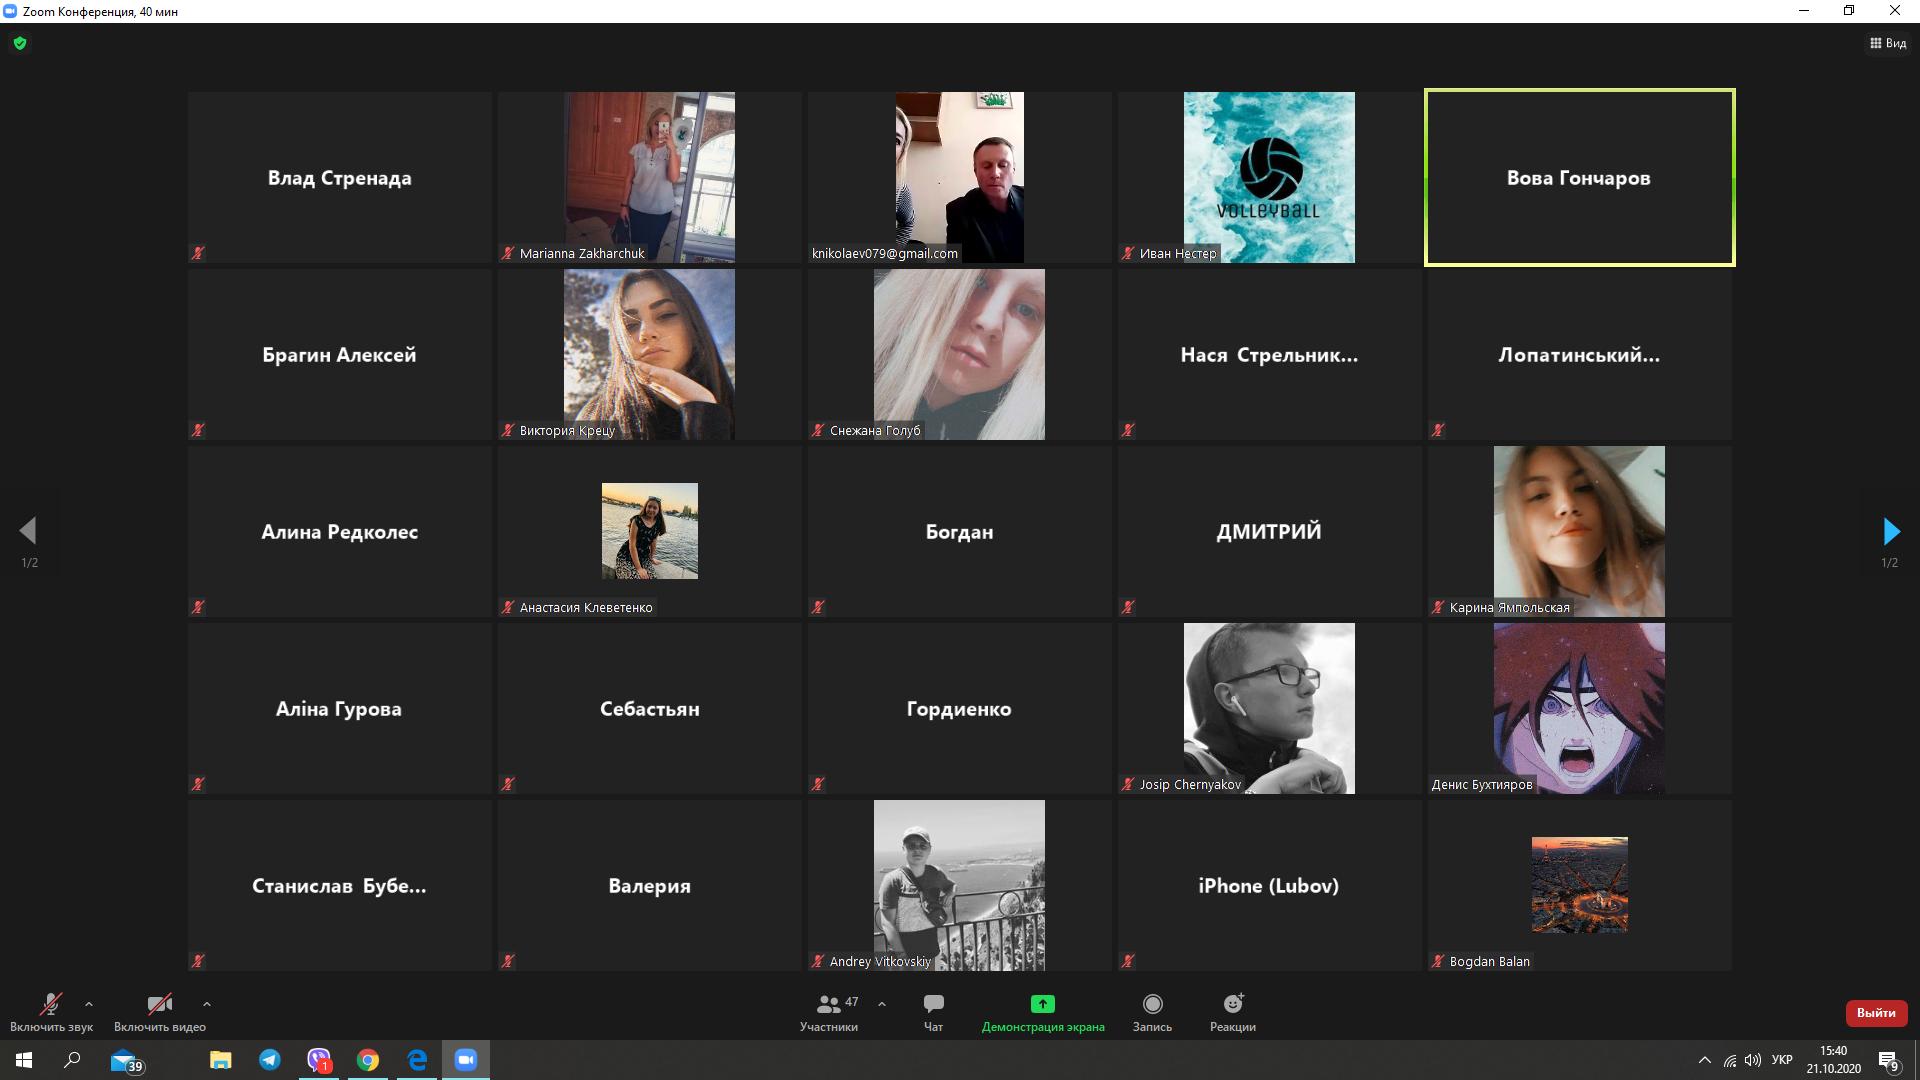Open Windows search from taskbar
The width and height of the screenshot is (1920, 1080).
(x=72, y=1060)
